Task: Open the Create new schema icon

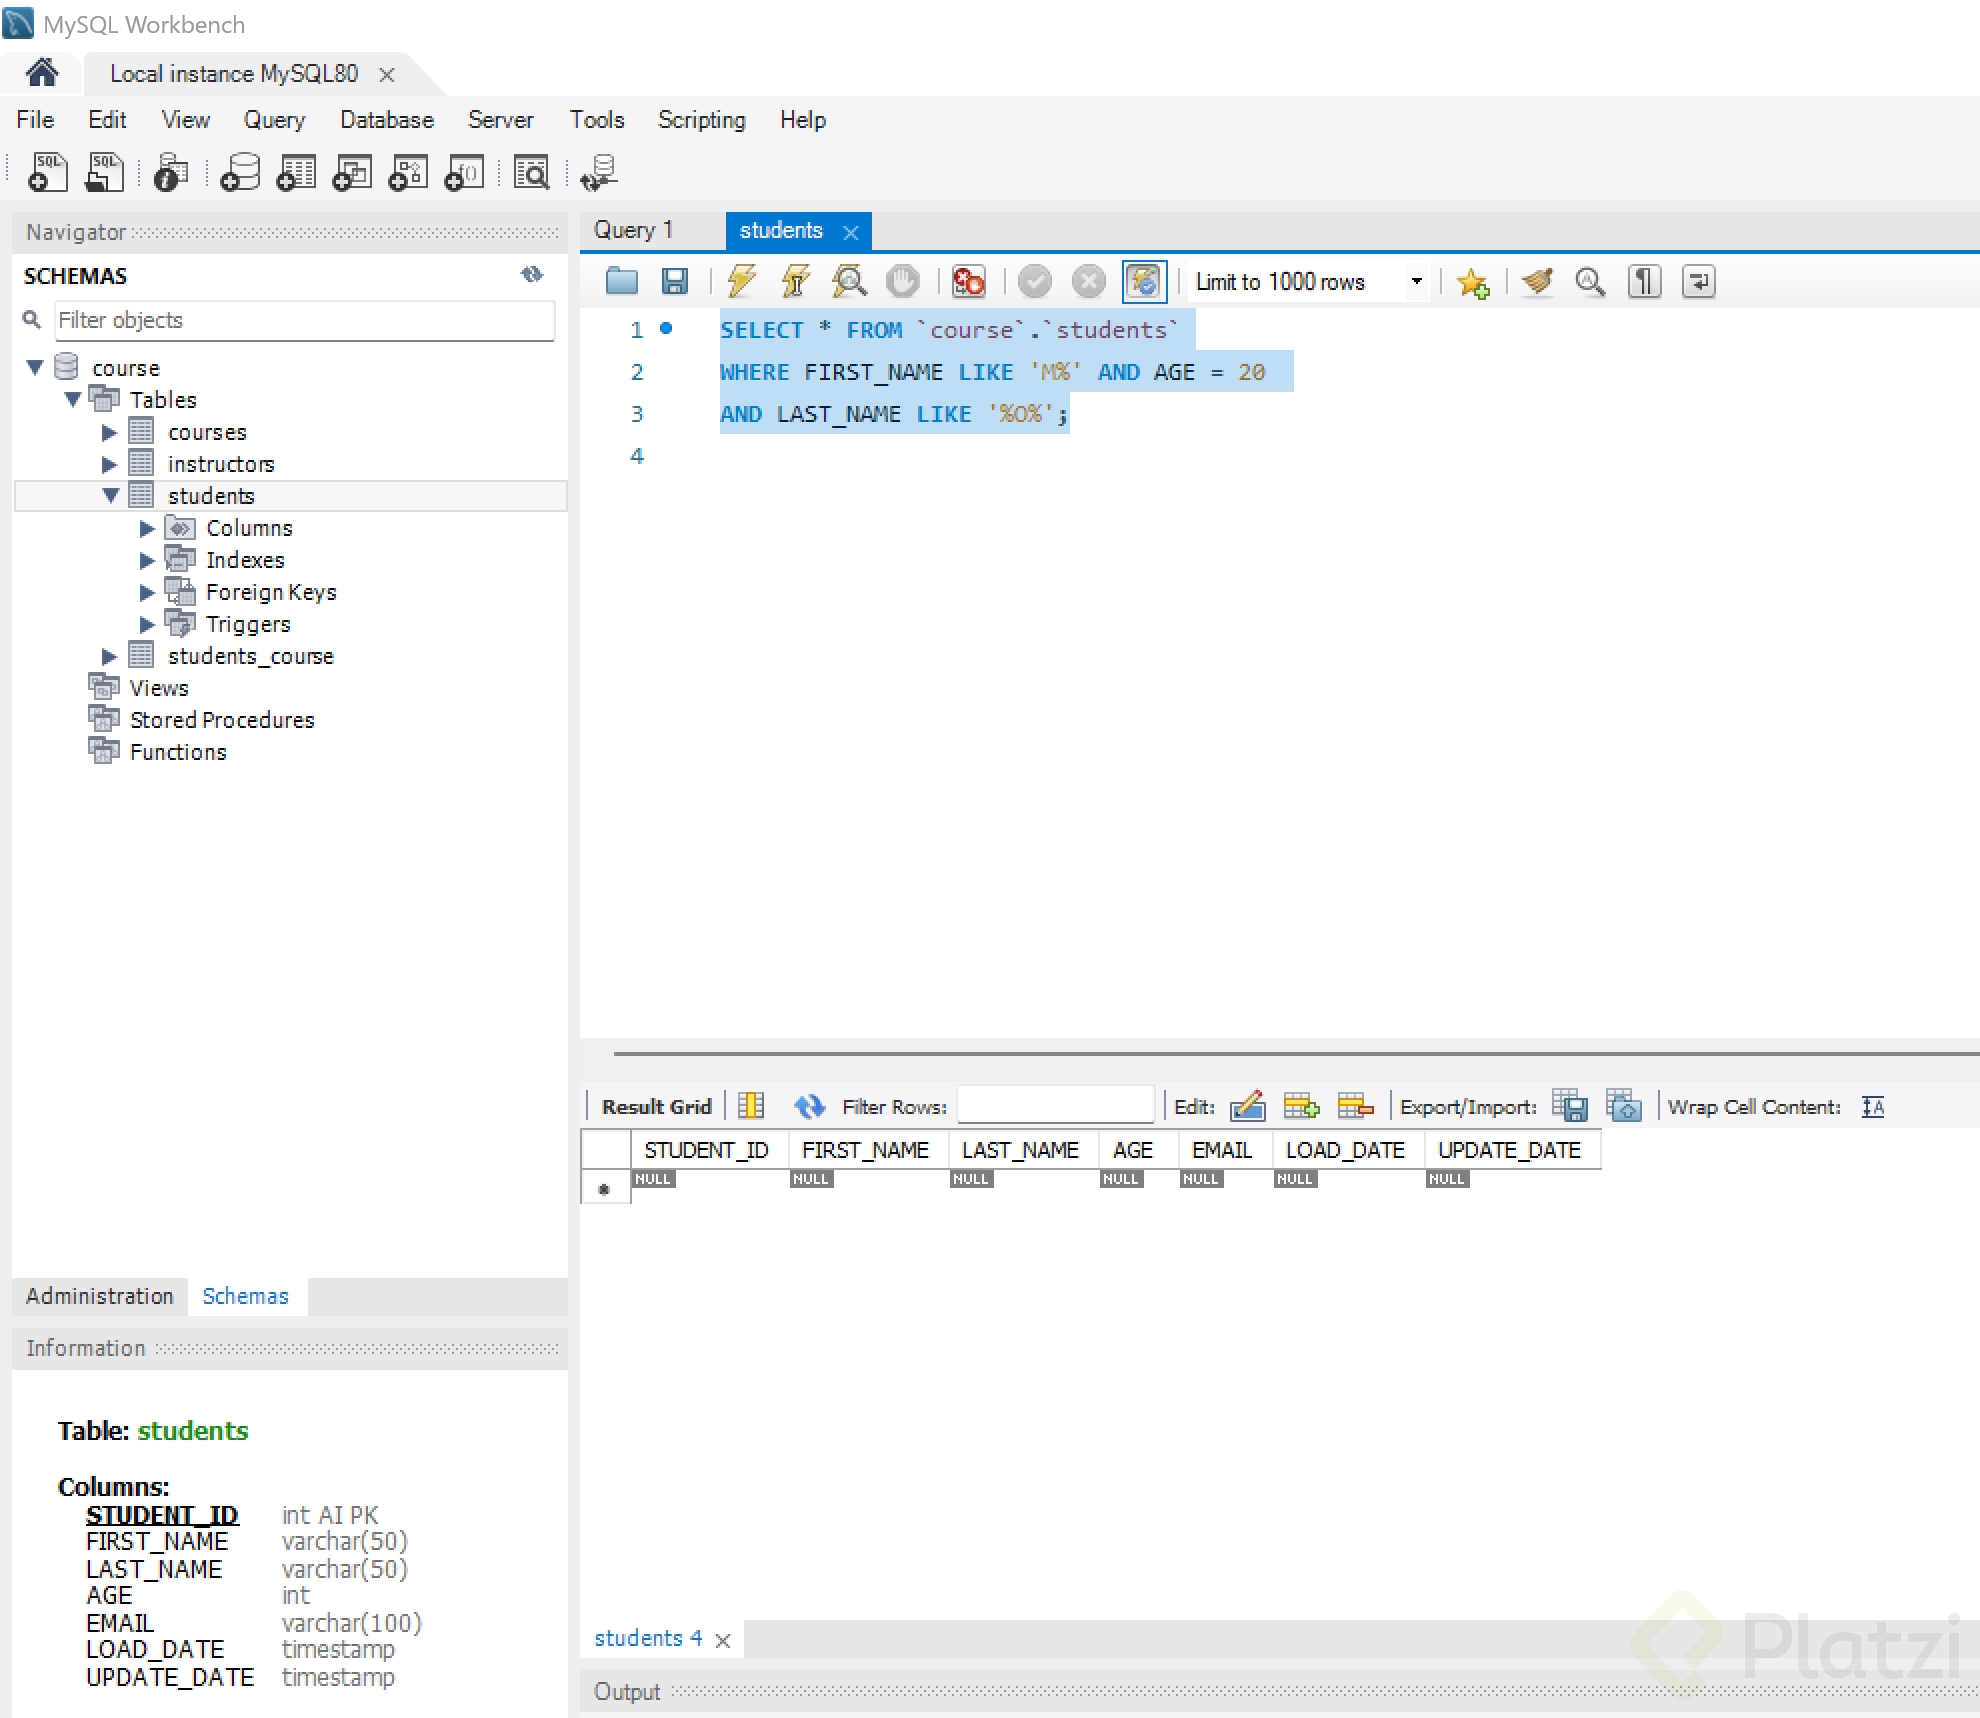Action: (240, 172)
